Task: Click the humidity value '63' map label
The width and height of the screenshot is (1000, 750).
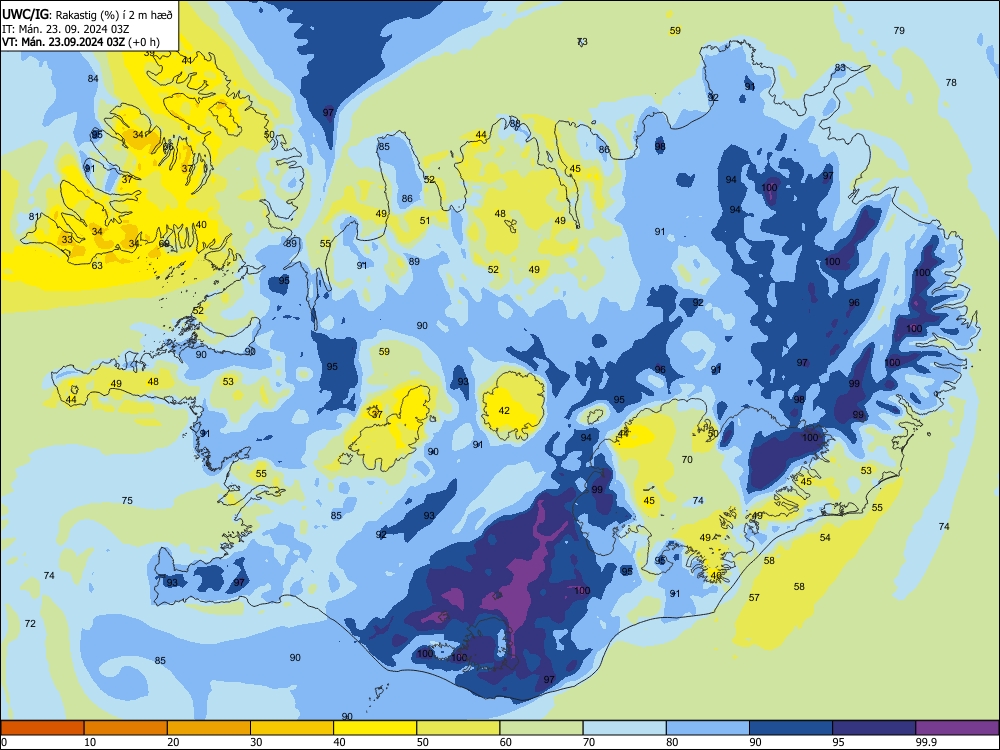Action: click(x=97, y=266)
